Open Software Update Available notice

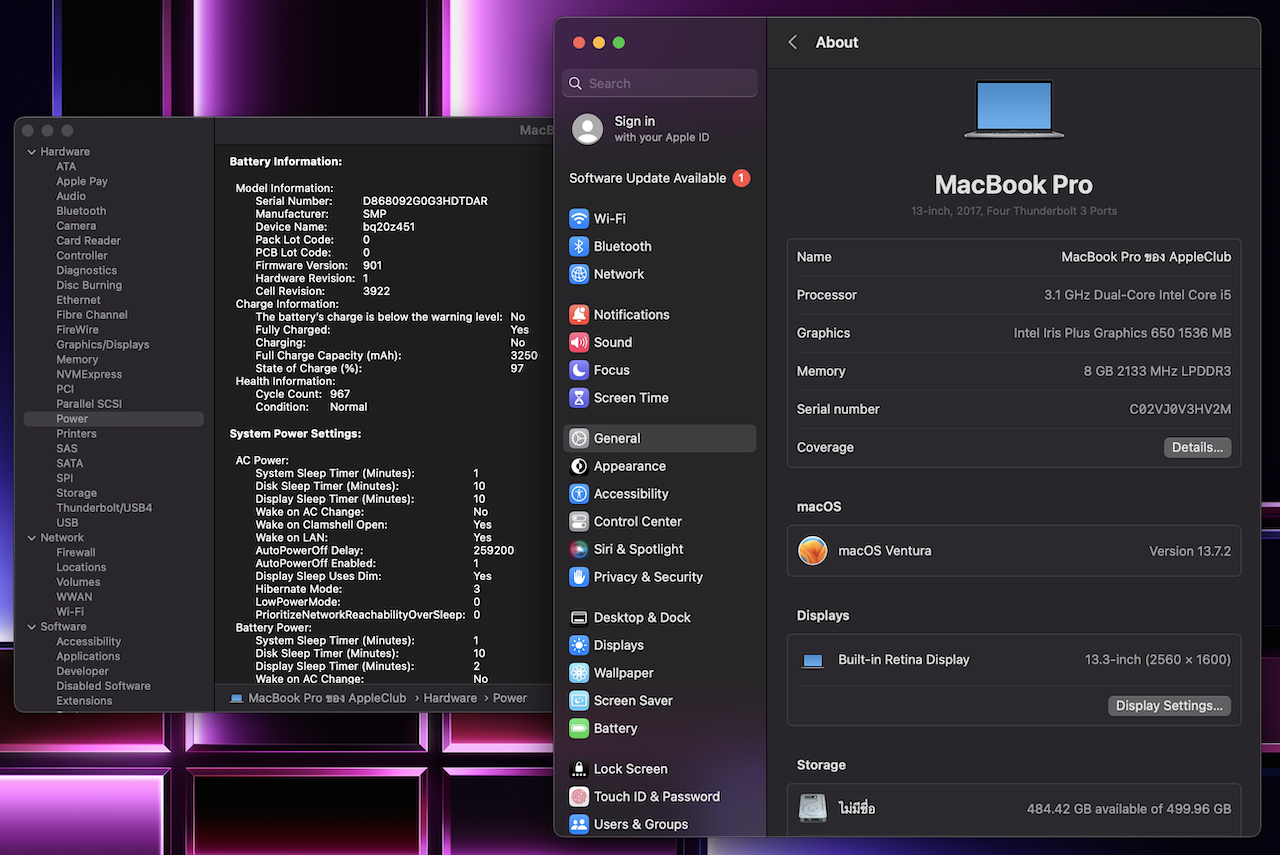point(659,178)
